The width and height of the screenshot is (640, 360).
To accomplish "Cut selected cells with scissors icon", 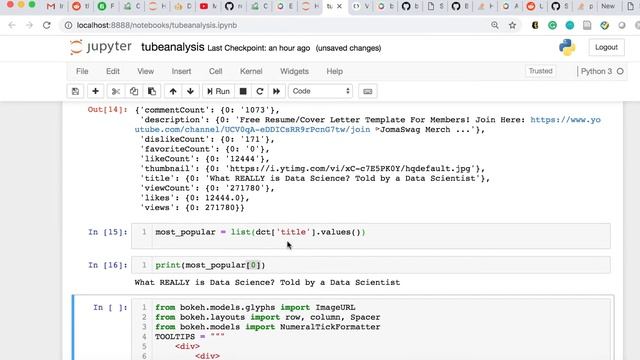I will (x=116, y=91).
